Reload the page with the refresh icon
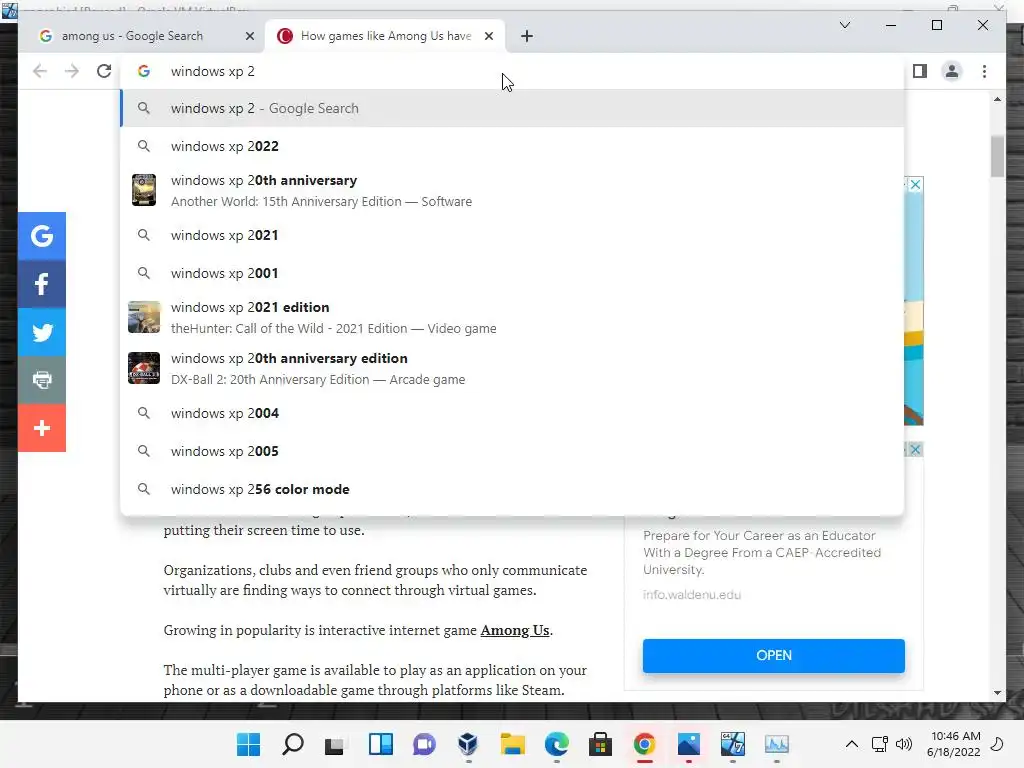Viewport: 1024px width, 768px height. [104, 71]
